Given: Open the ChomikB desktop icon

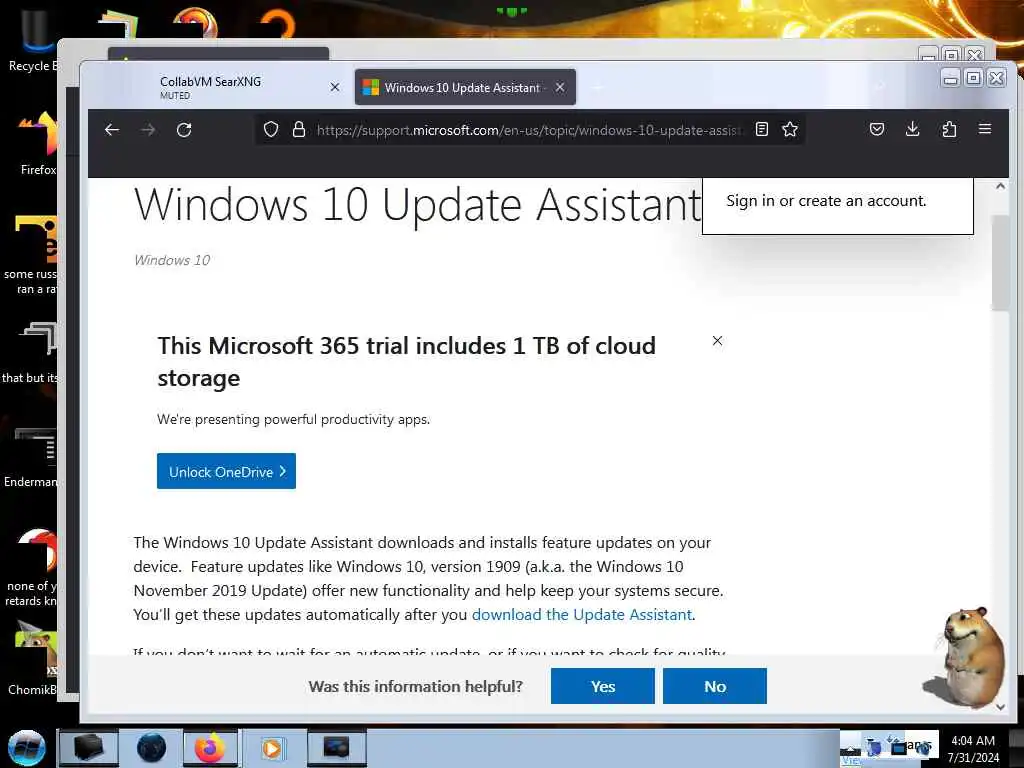Looking at the screenshot, I should tap(33, 658).
